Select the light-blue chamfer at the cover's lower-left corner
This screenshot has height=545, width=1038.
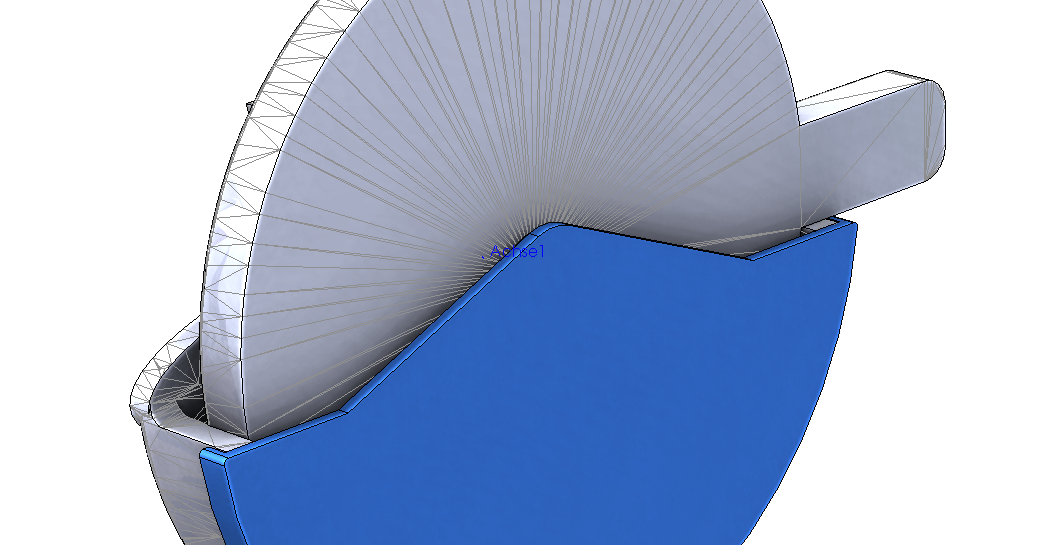coord(213,457)
